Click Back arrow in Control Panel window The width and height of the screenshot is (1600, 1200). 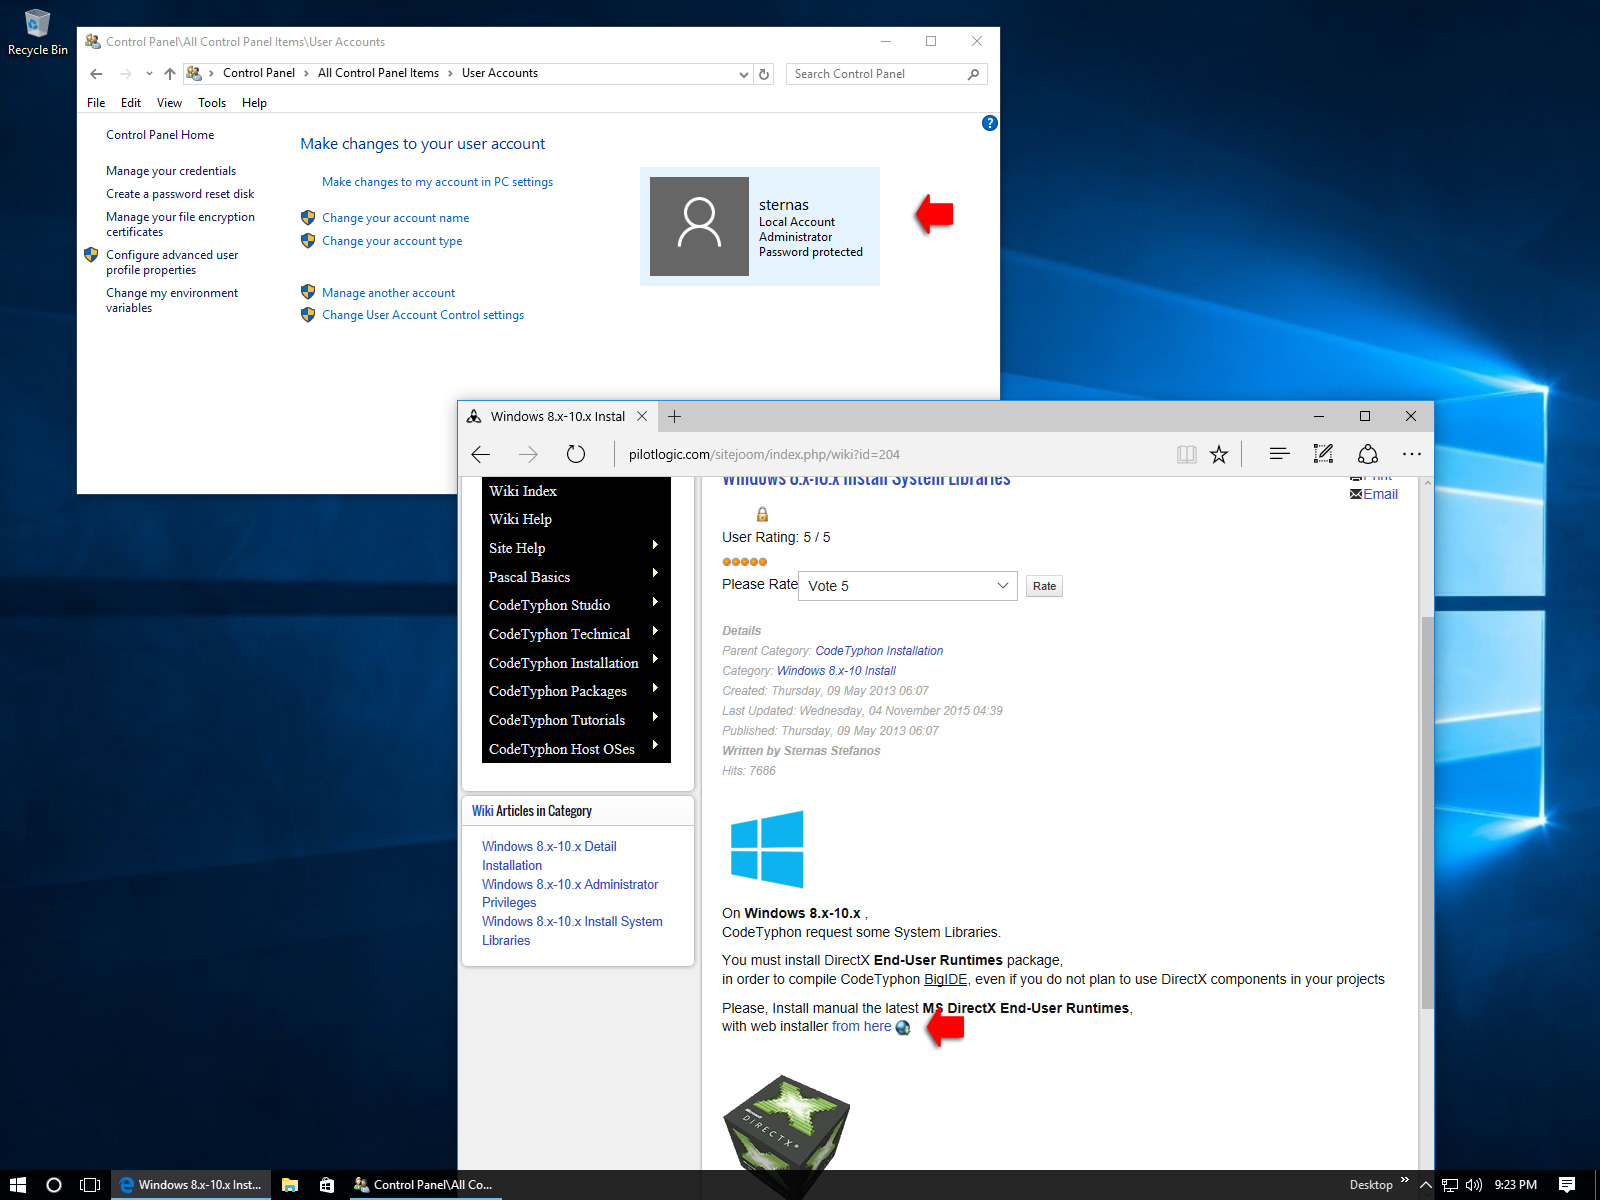point(96,74)
